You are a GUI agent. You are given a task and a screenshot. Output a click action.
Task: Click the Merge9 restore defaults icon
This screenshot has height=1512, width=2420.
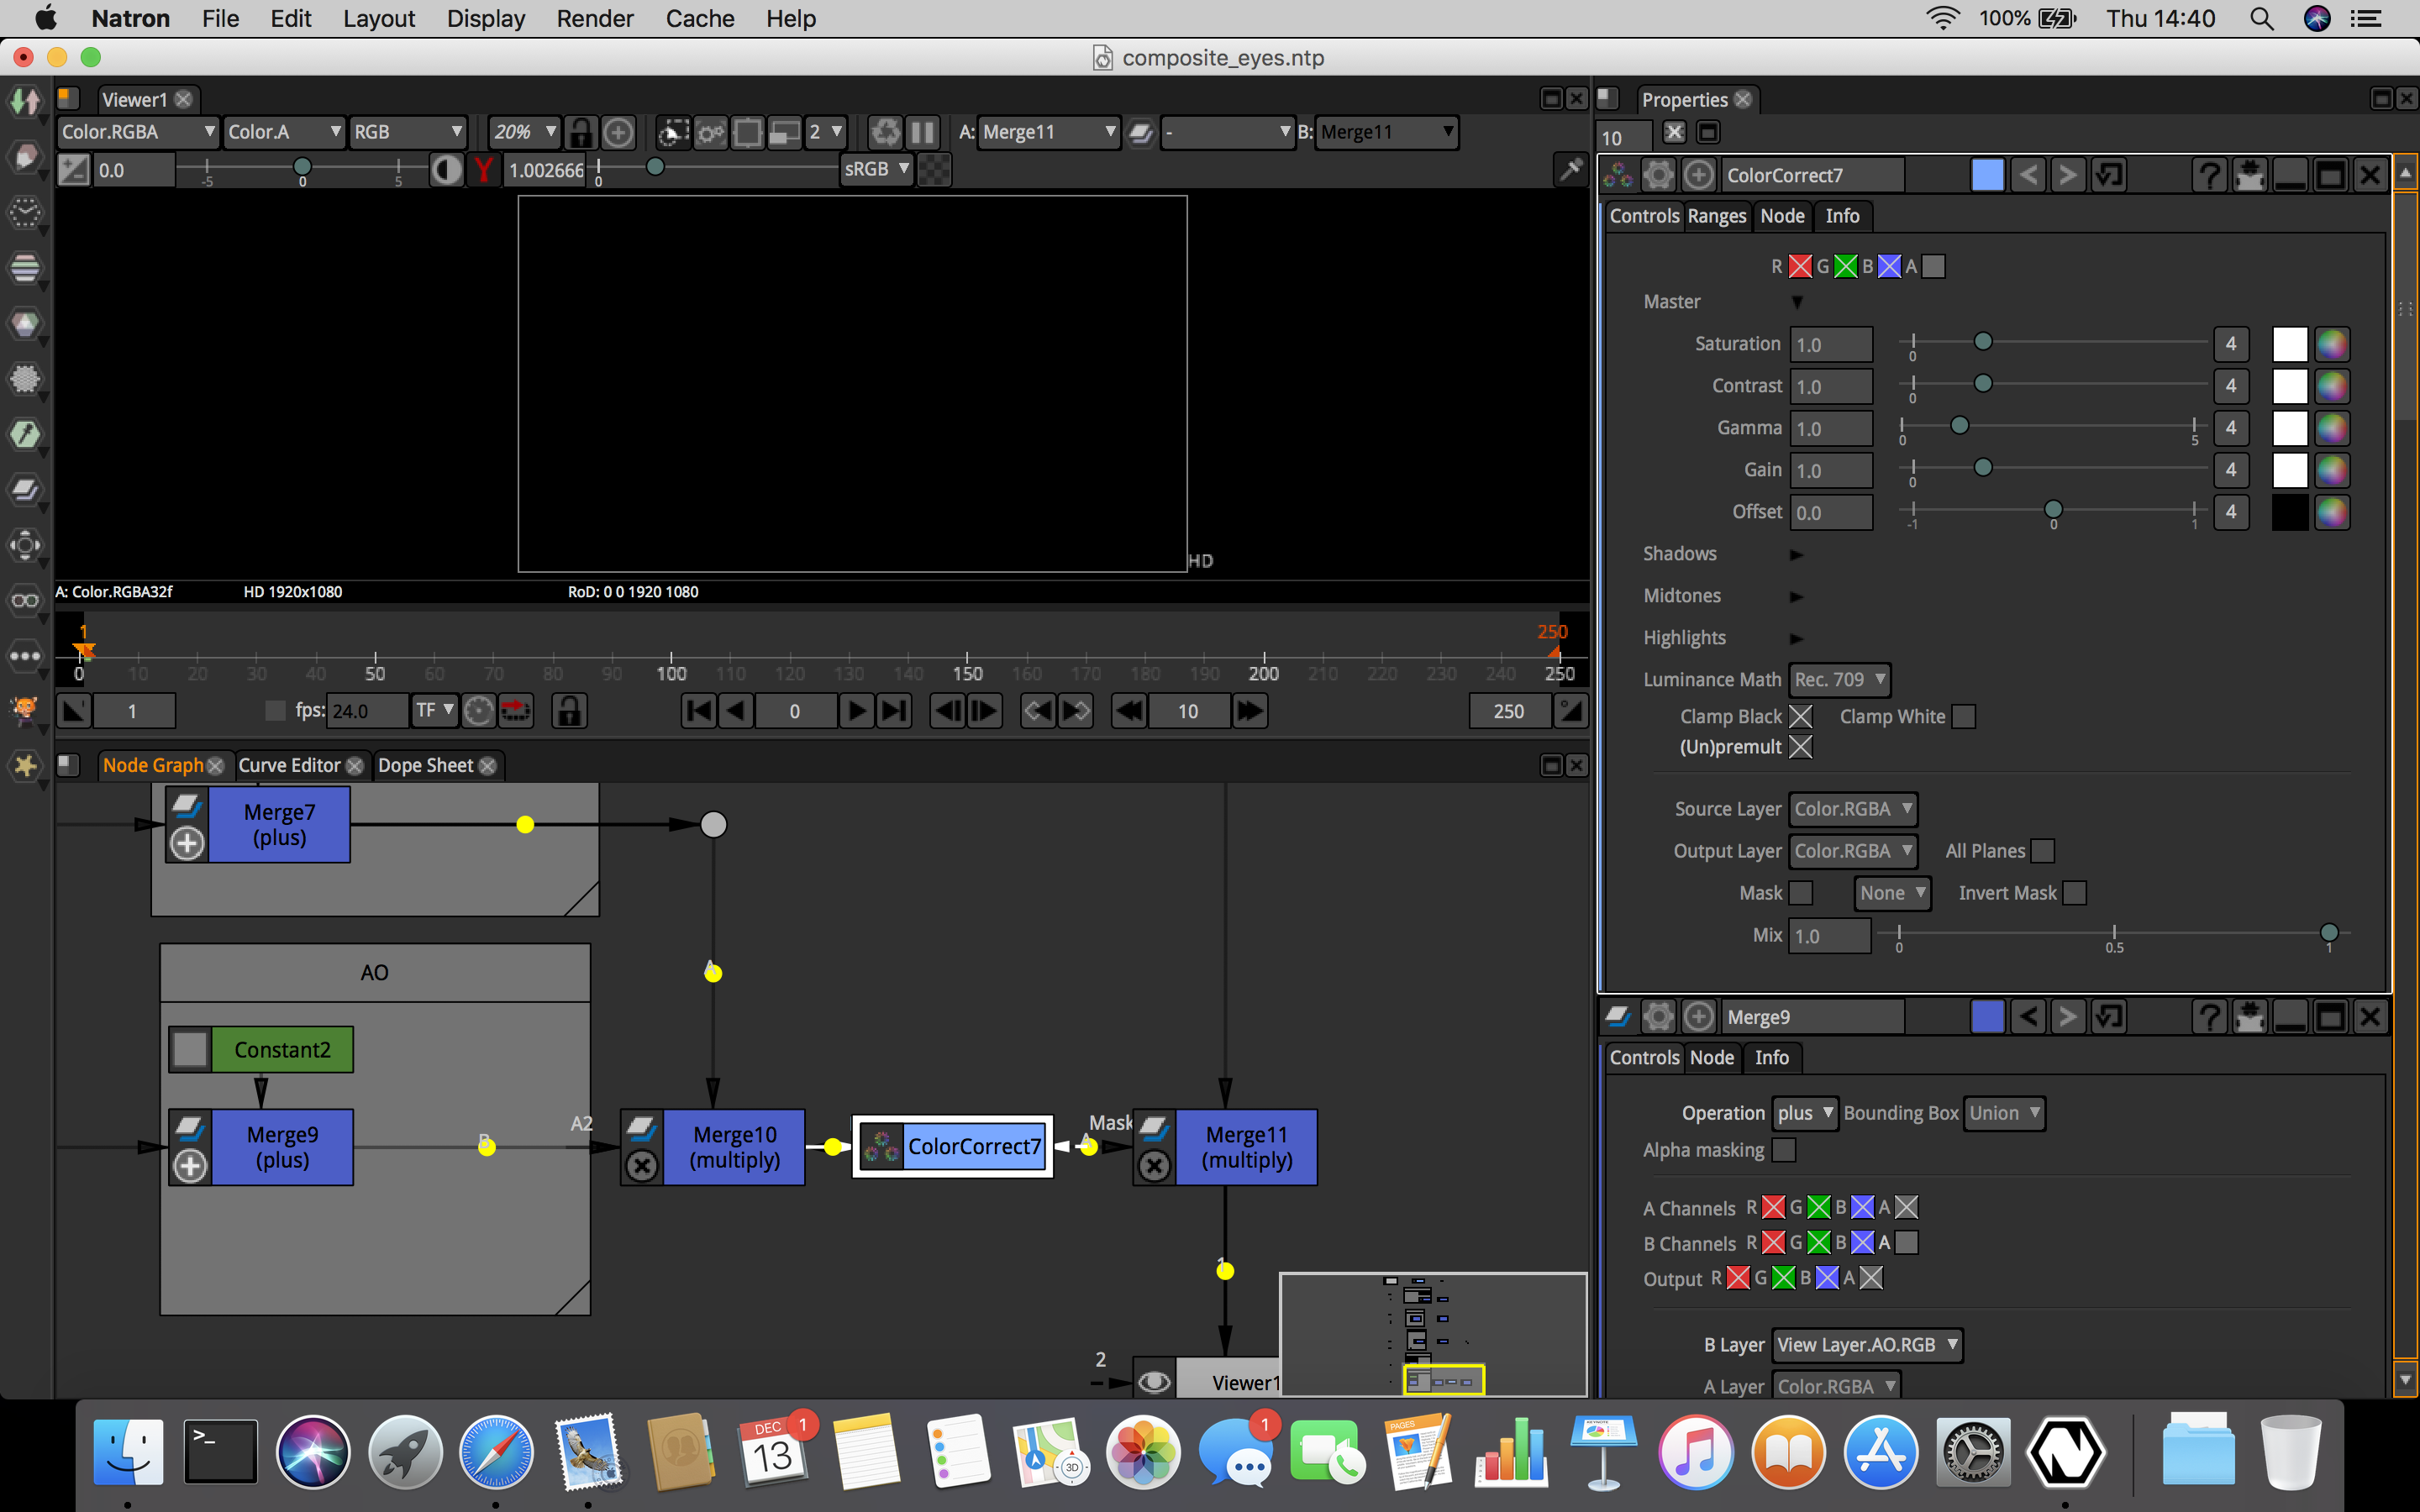click(x=2108, y=1017)
